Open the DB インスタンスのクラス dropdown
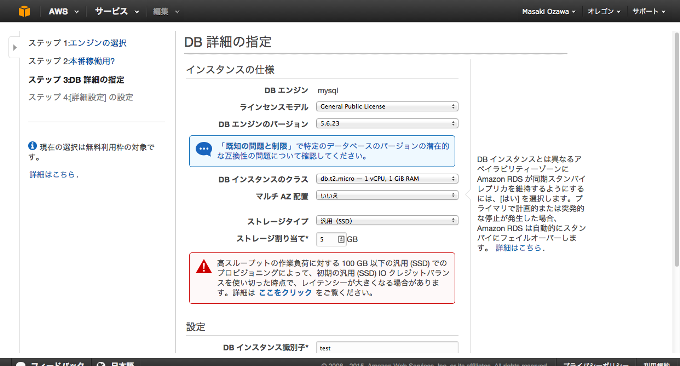This screenshot has height=366, width=680. (387, 179)
